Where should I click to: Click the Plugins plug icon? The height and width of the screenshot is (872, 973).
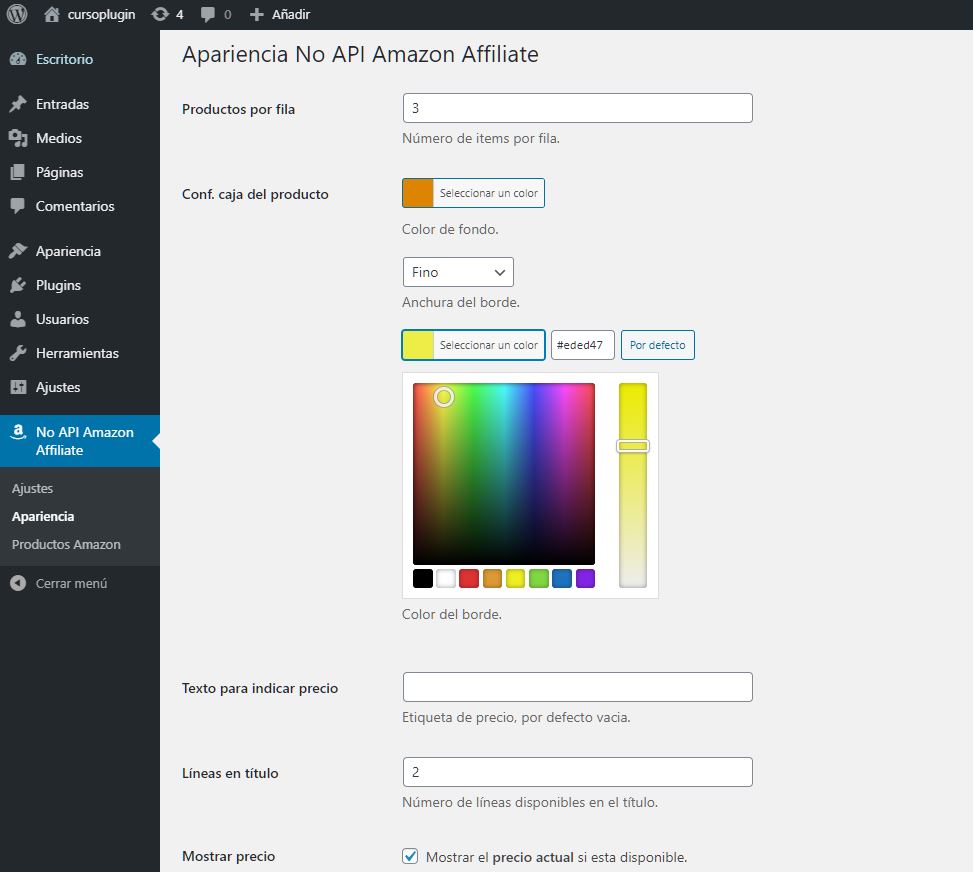coord(18,285)
